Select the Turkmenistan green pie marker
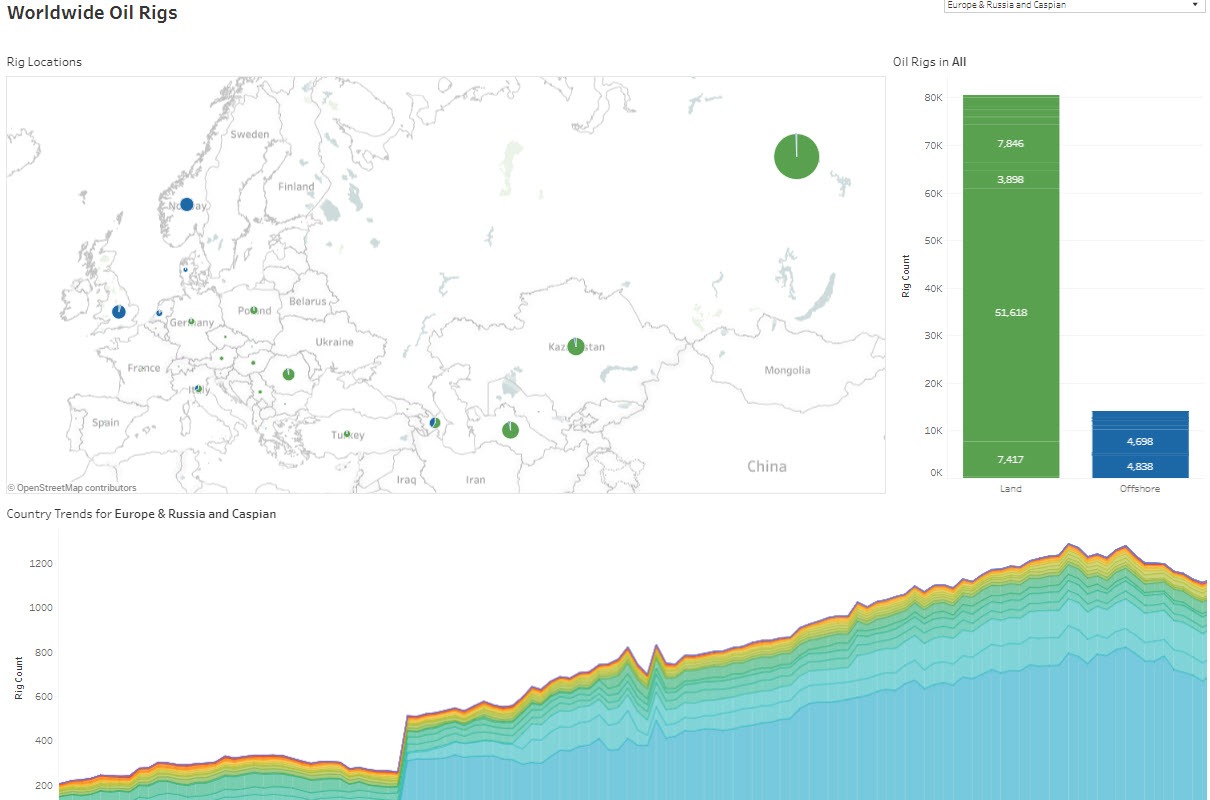 coord(510,430)
